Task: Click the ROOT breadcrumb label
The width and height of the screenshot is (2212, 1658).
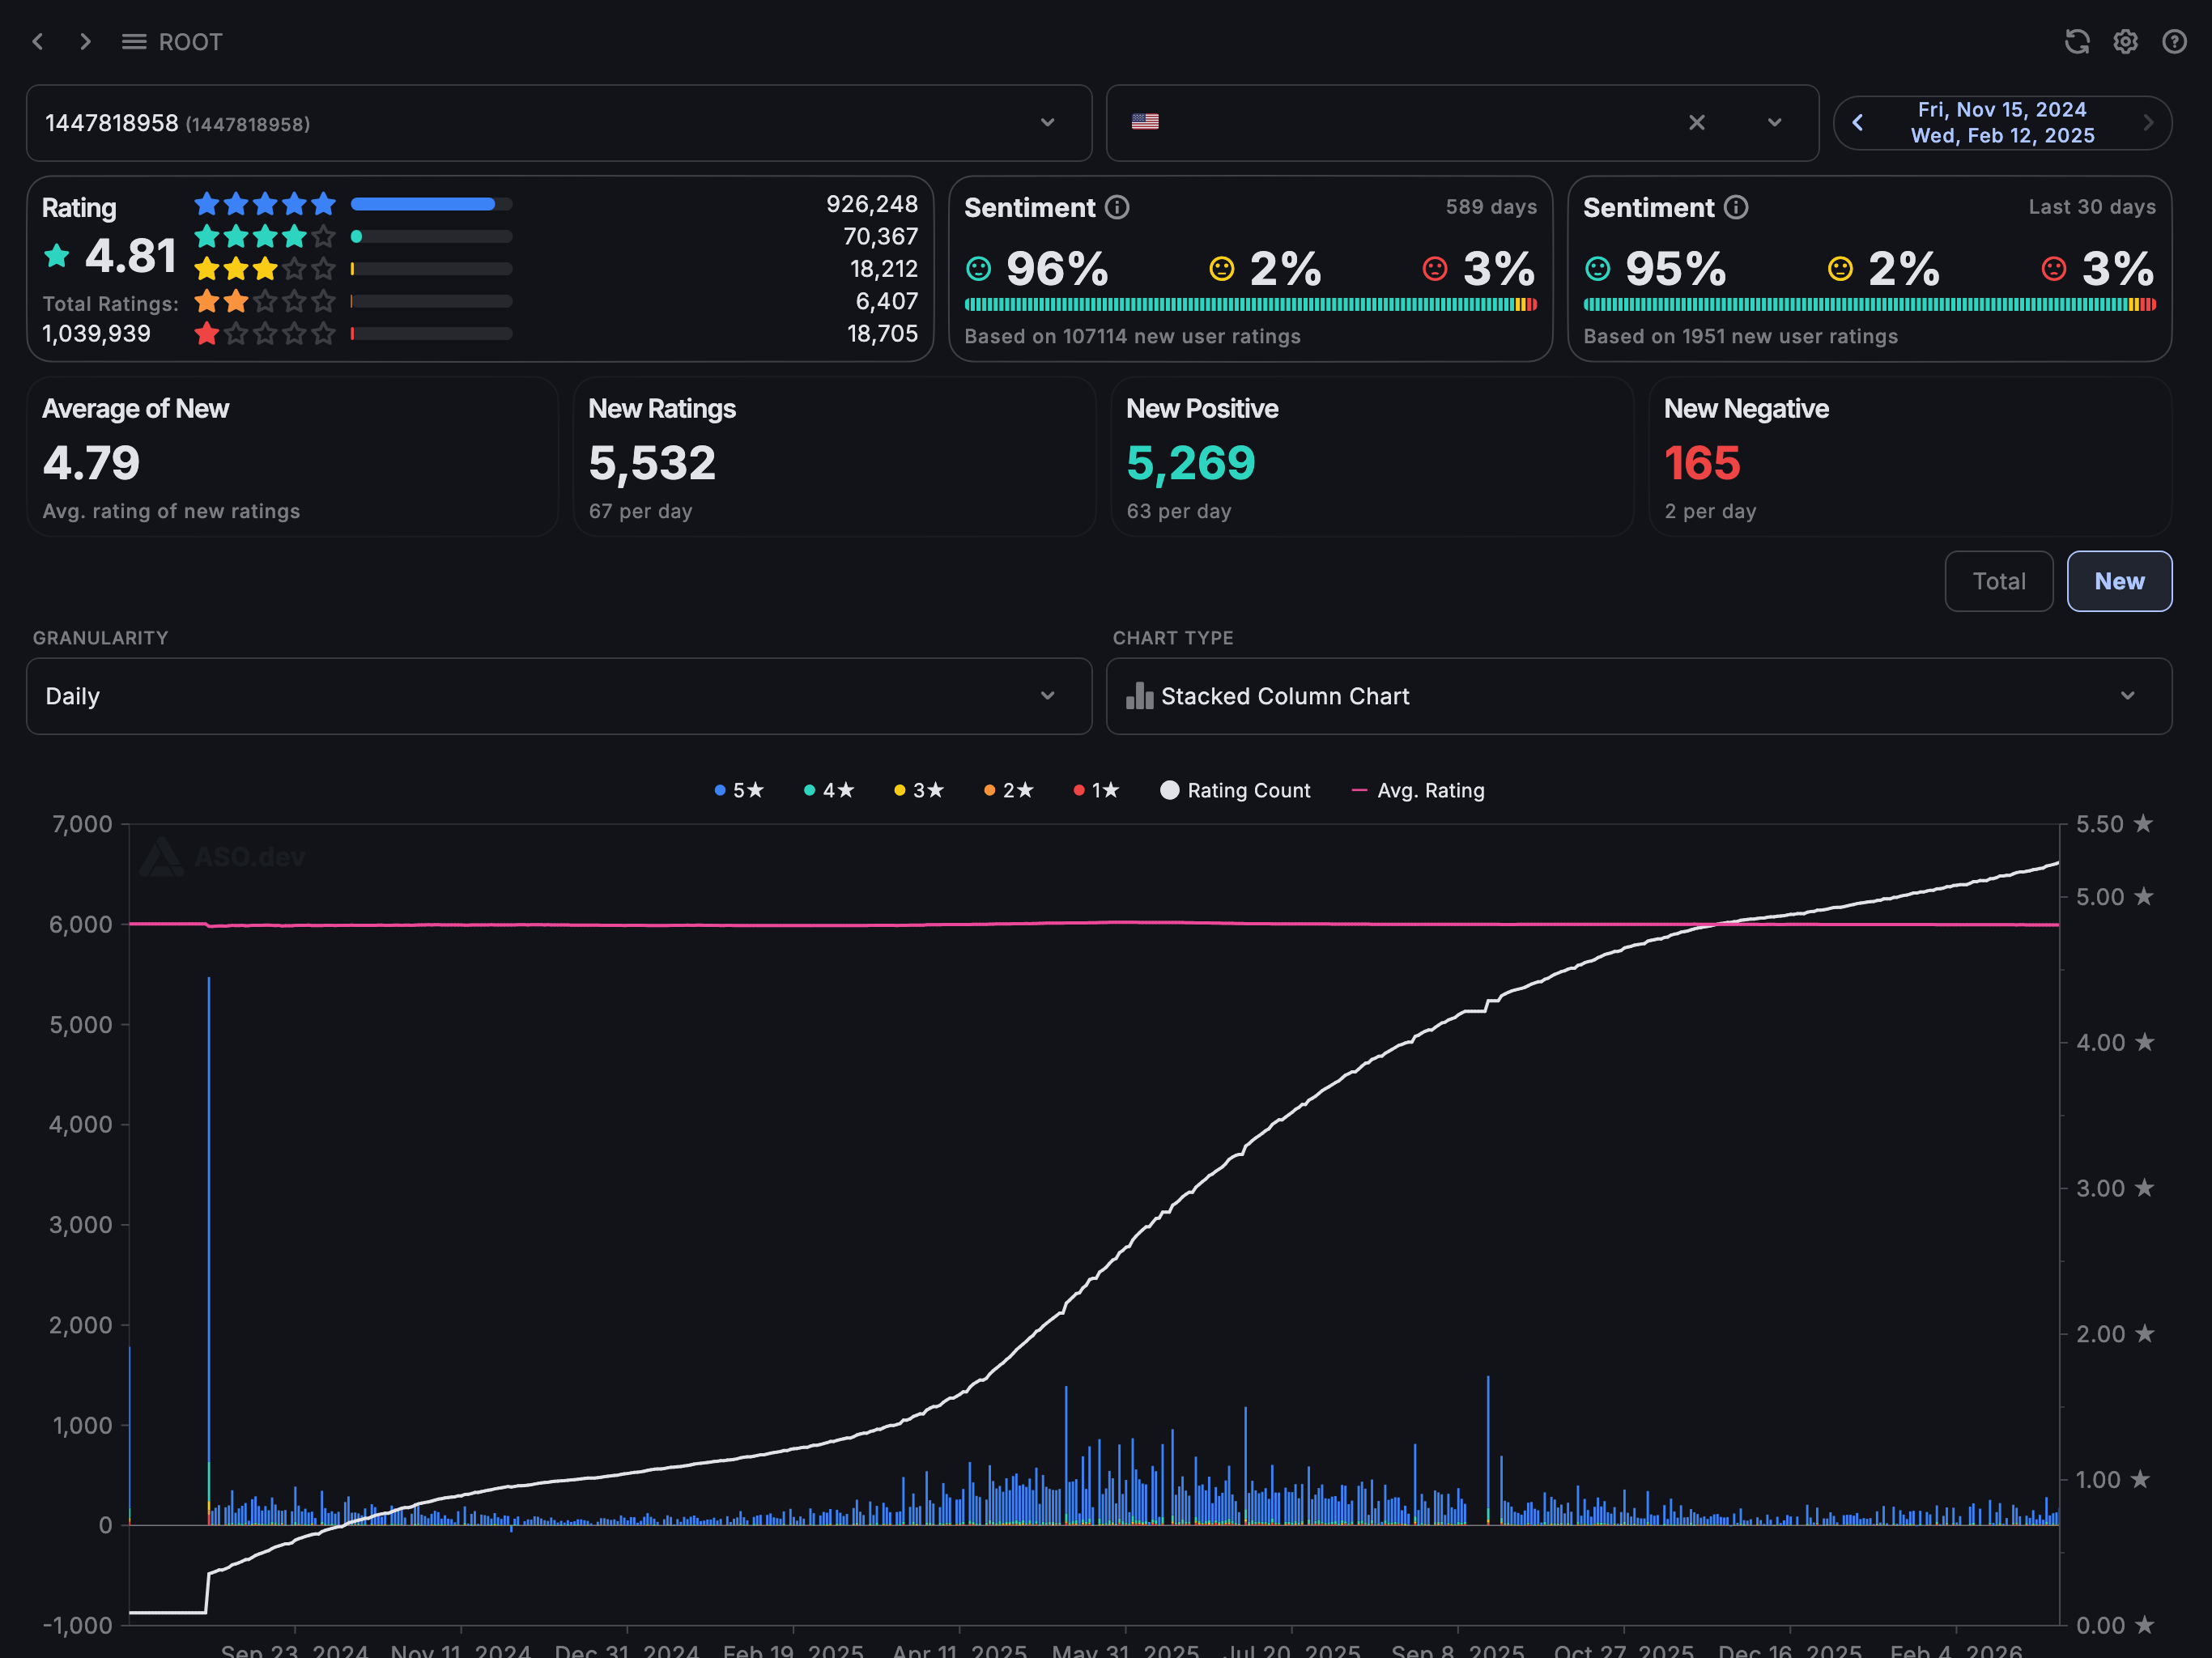Action: 190,42
